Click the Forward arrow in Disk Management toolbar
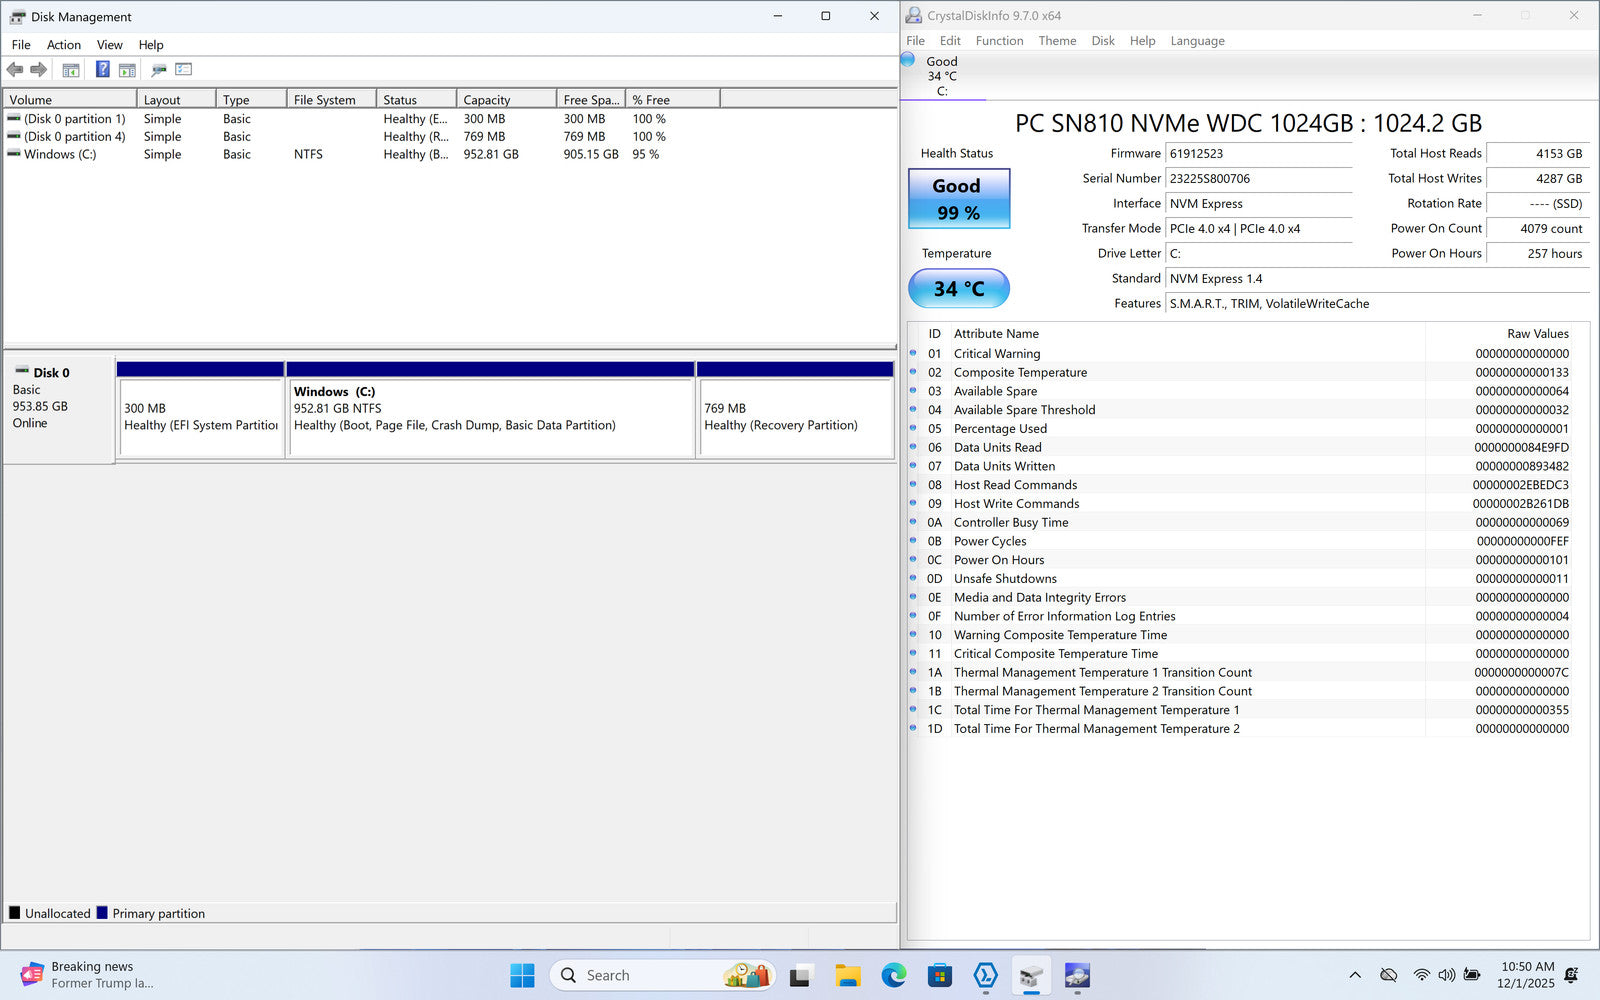The height and width of the screenshot is (1000, 1600). 39,70
